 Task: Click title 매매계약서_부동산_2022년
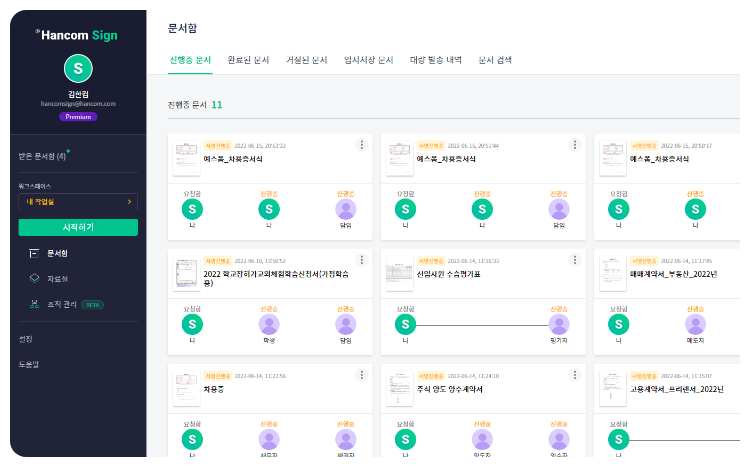pos(673,274)
